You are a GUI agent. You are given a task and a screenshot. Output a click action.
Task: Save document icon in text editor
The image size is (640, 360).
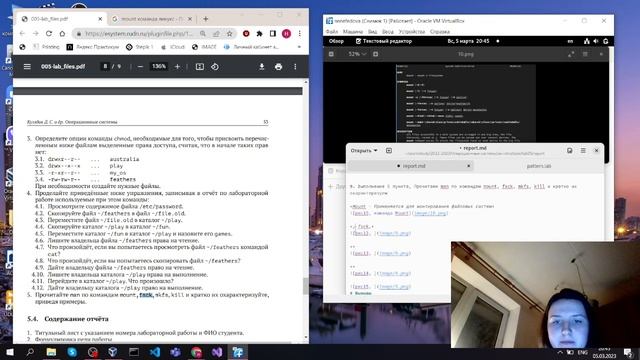(569, 151)
